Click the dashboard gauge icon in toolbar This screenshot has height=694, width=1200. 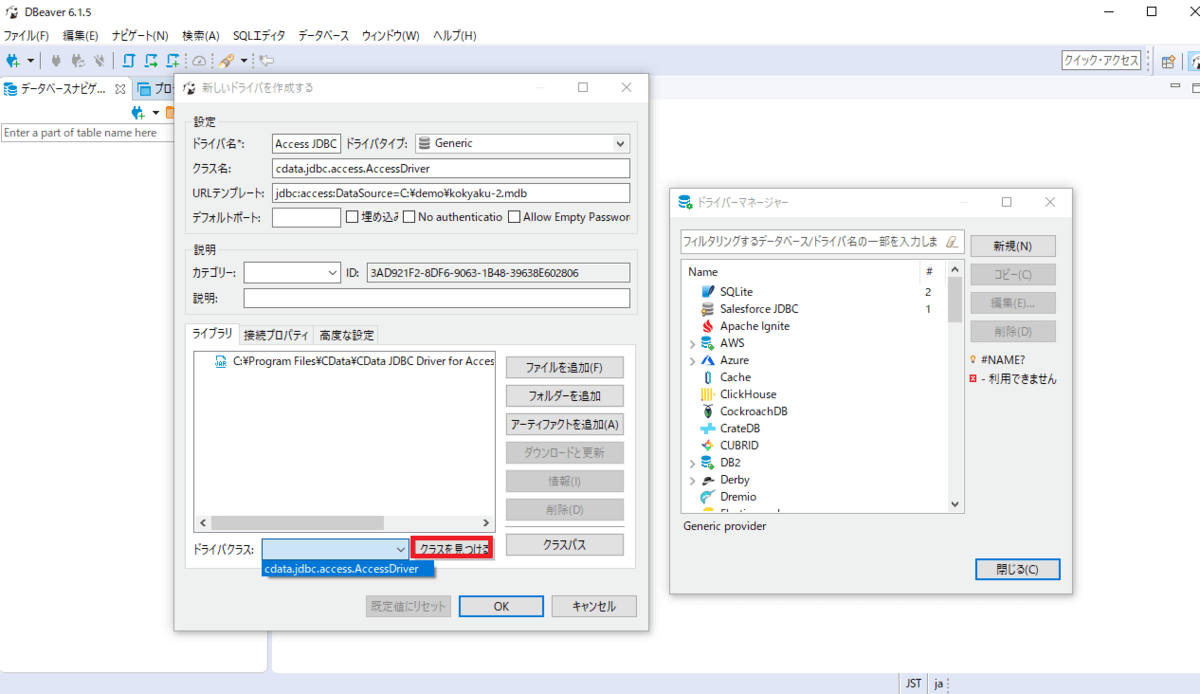point(199,60)
